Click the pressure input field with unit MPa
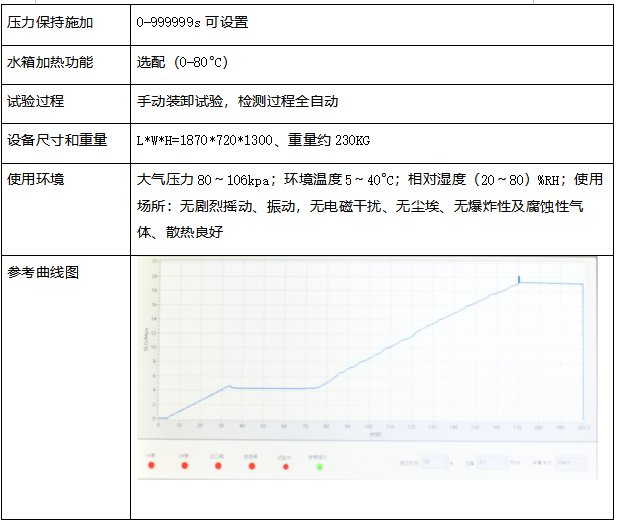Screen dimensions: 619x524 click(490, 462)
